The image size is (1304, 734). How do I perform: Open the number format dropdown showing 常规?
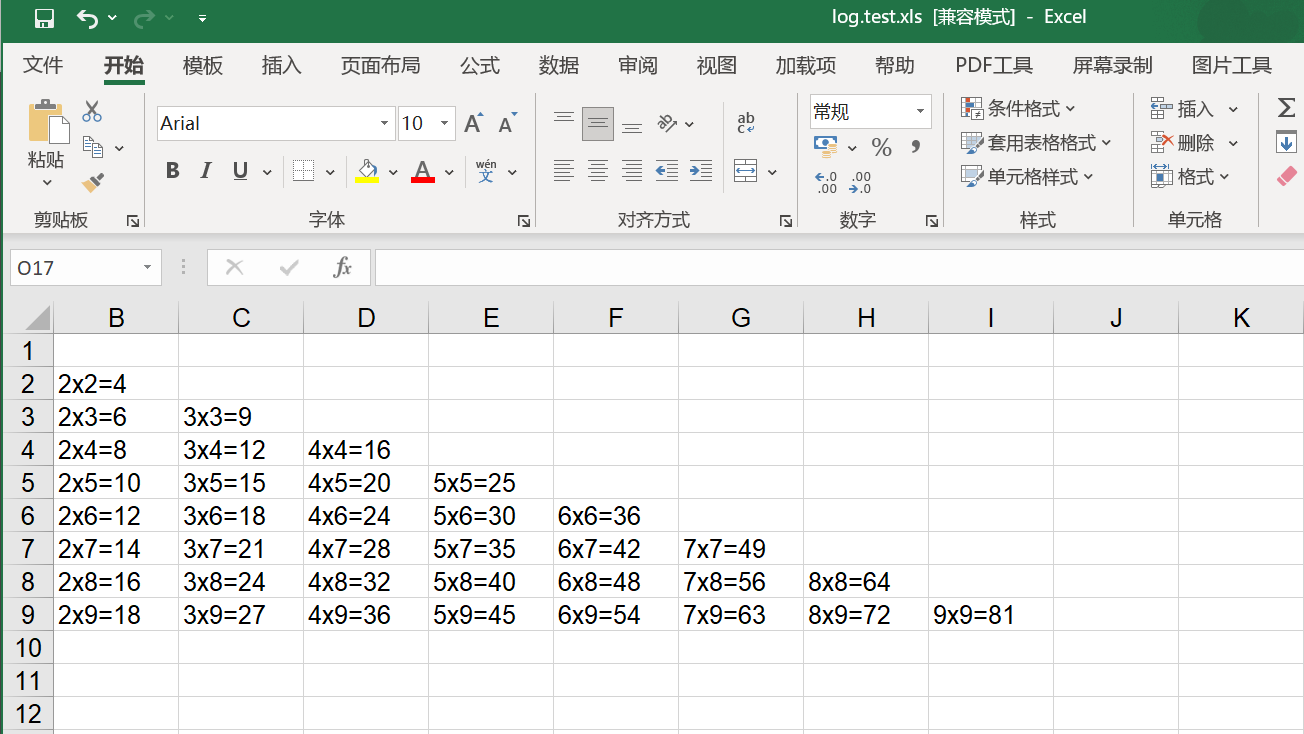pyautogui.click(x=868, y=111)
